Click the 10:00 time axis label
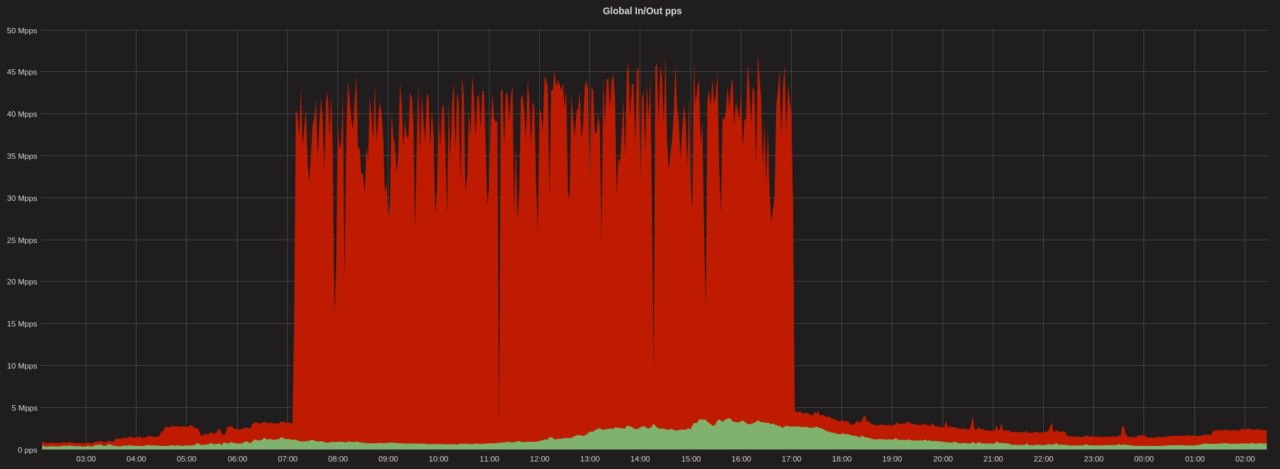The width and height of the screenshot is (1280, 469). (438, 460)
